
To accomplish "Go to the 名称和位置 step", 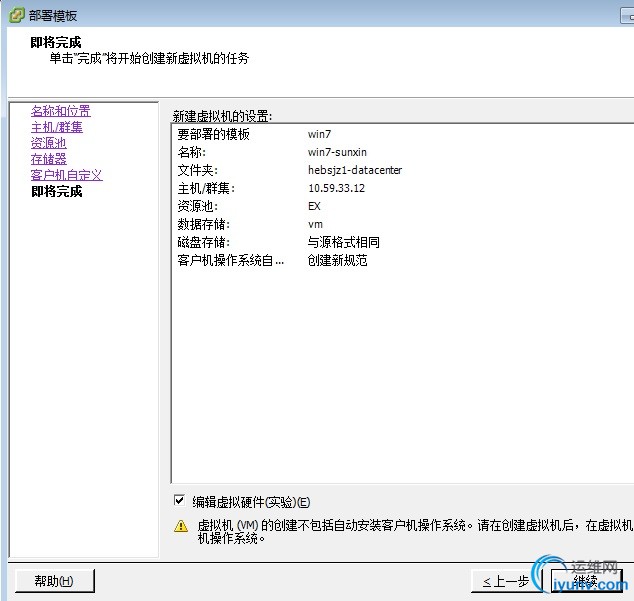I will coord(61,111).
